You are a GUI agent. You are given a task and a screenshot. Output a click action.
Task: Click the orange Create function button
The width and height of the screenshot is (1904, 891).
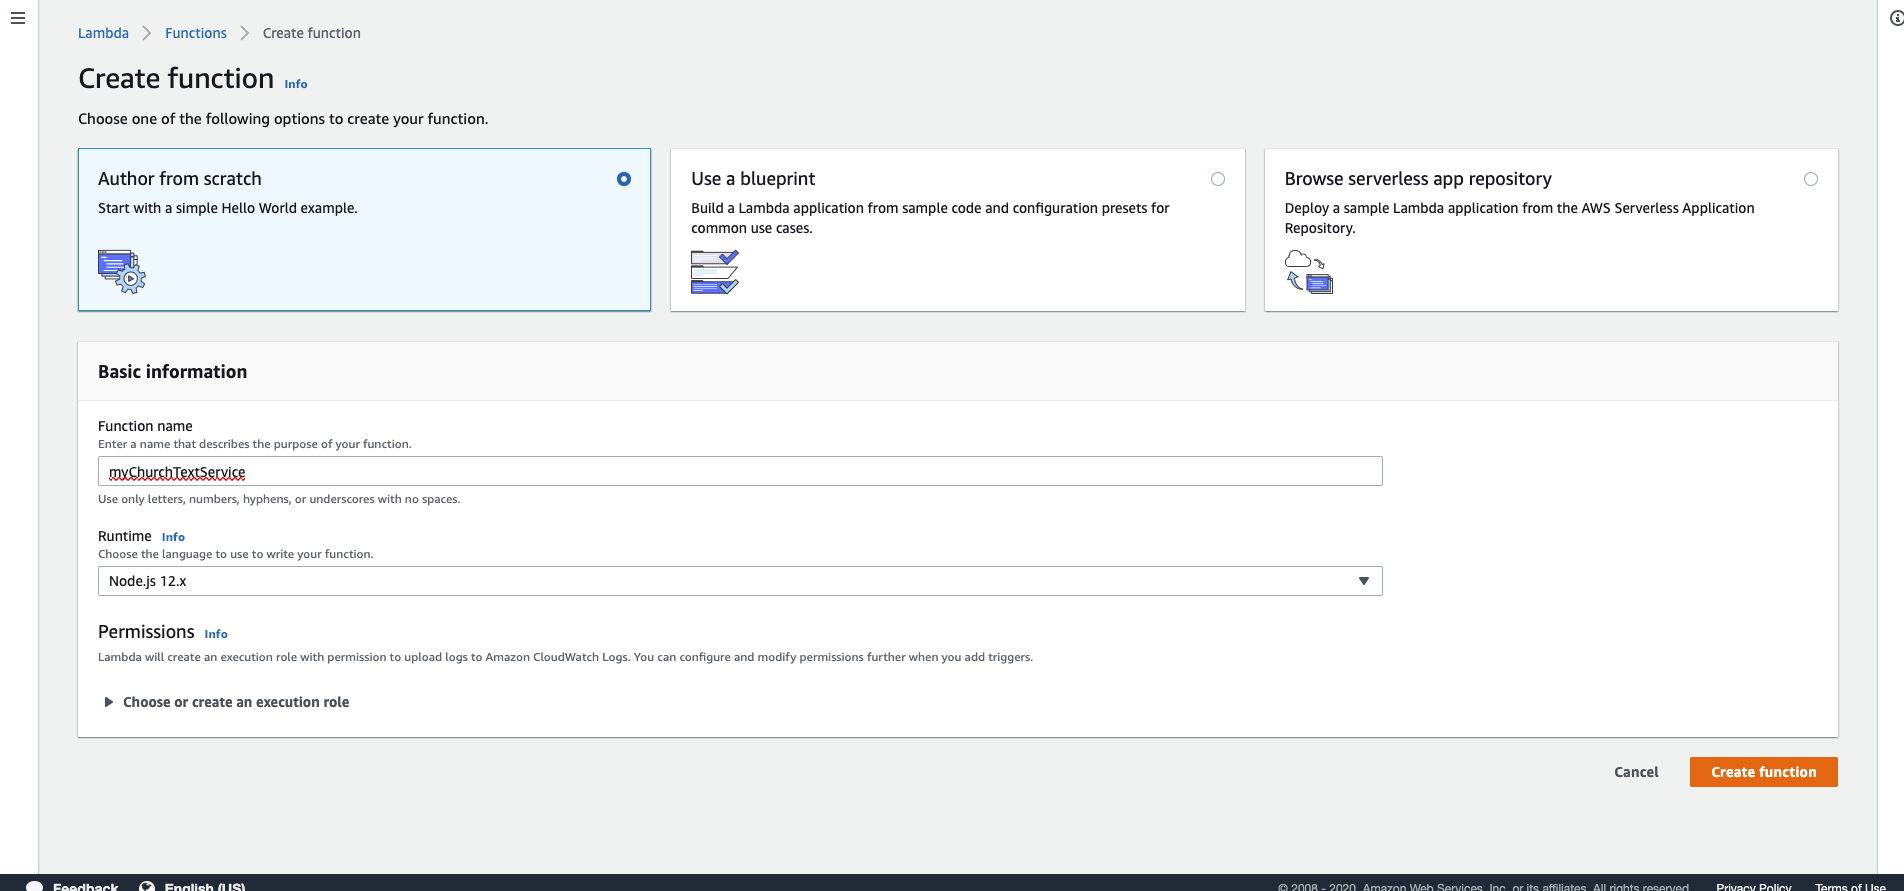(1764, 772)
